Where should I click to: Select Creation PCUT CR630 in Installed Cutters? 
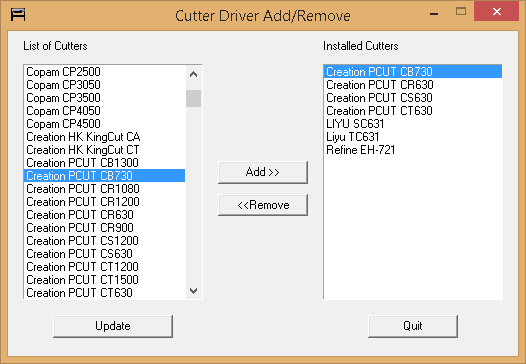point(413,85)
